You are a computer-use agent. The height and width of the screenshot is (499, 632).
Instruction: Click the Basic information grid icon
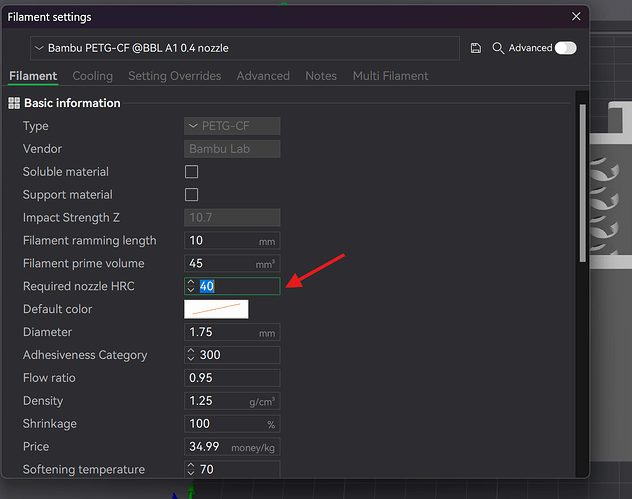pyautogui.click(x=14, y=103)
